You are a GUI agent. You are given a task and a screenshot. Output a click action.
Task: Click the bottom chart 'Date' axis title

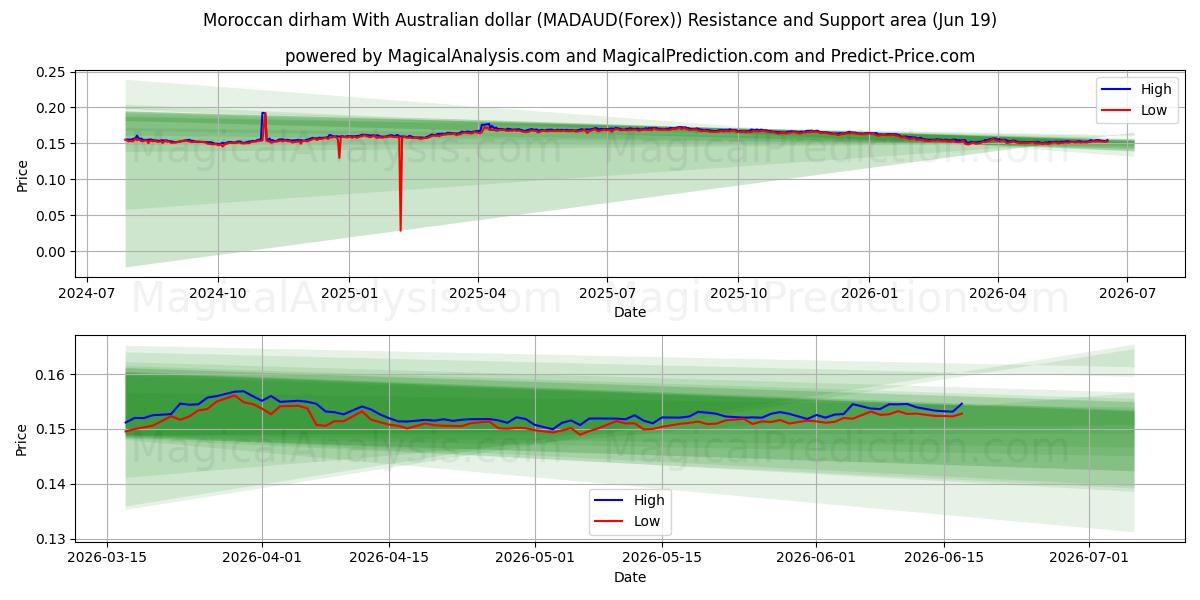click(x=630, y=577)
